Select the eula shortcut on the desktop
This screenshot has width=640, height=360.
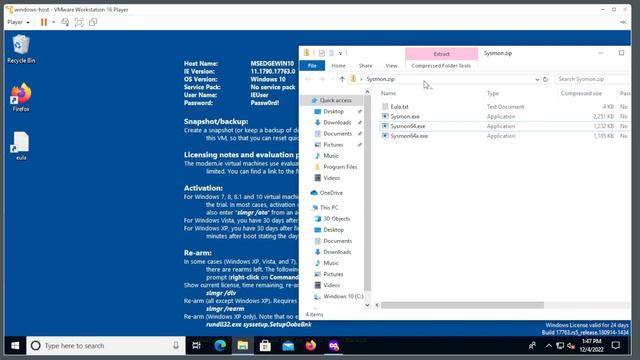pos(21,146)
